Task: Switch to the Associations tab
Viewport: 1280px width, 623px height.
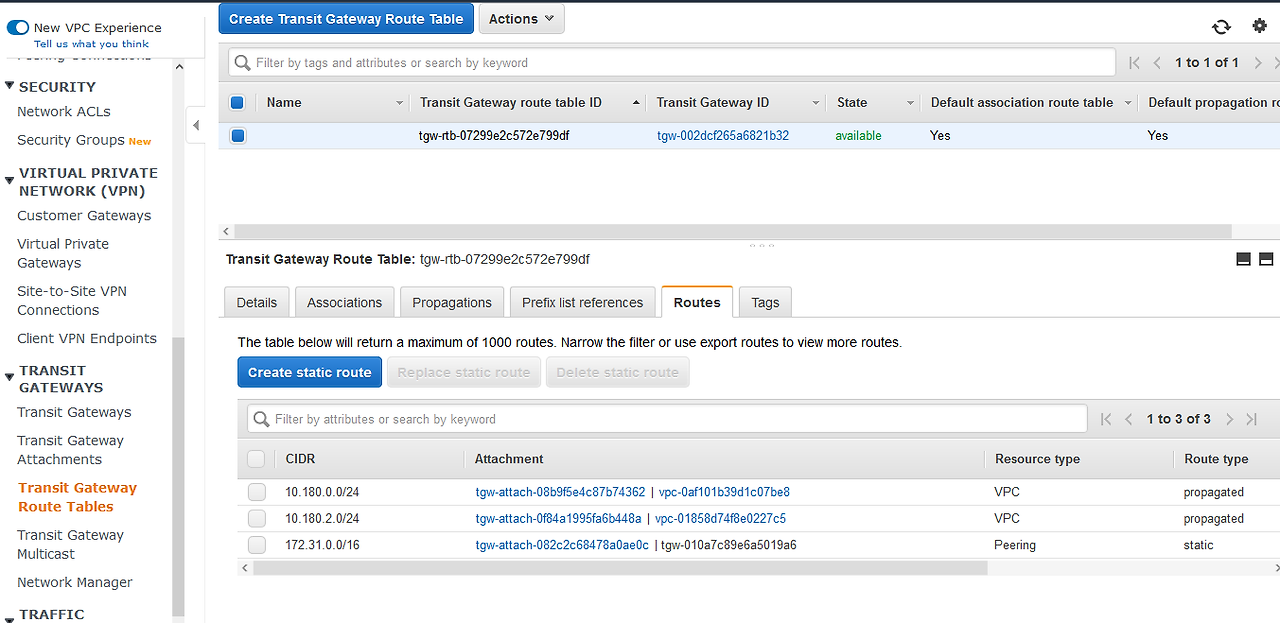Action: pos(344,302)
